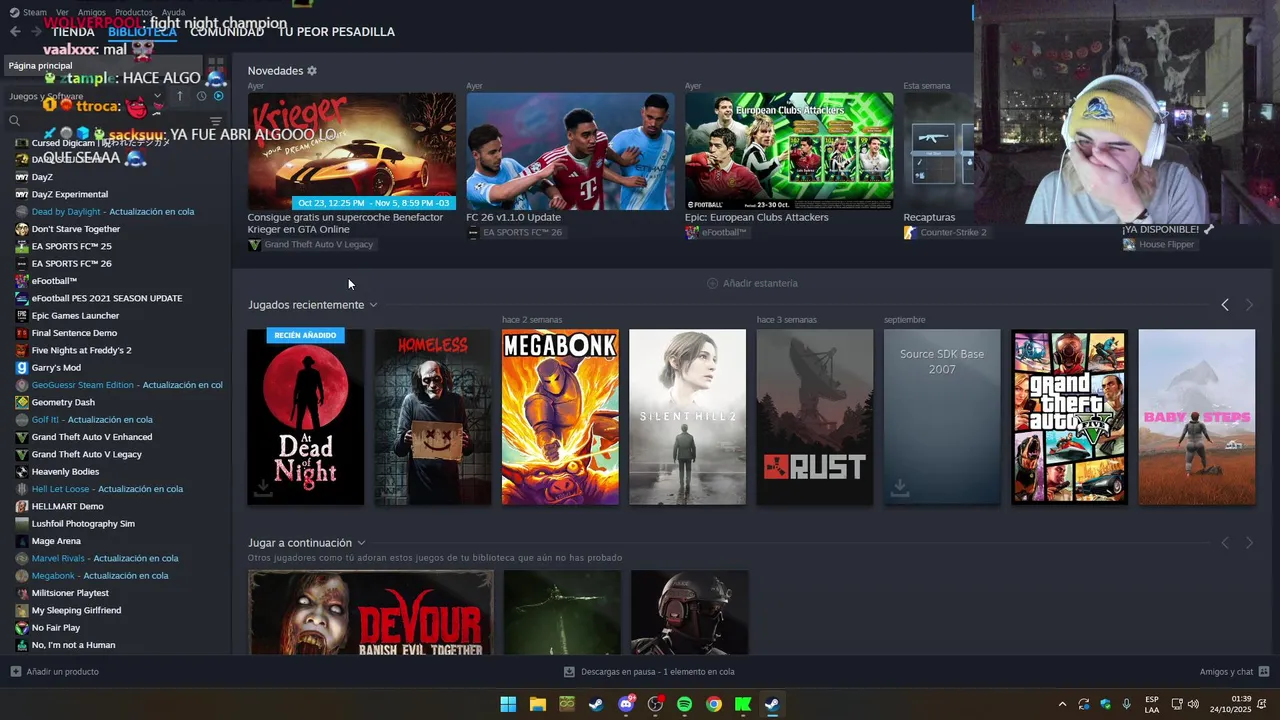Open Epic: European Clubs Attackers news

(789, 151)
